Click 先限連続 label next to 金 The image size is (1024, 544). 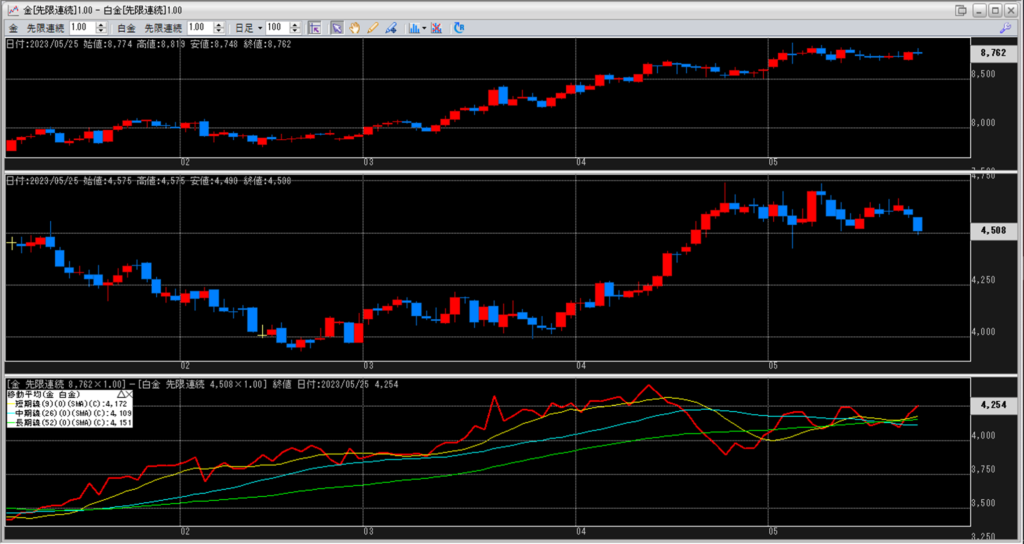[44, 28]
